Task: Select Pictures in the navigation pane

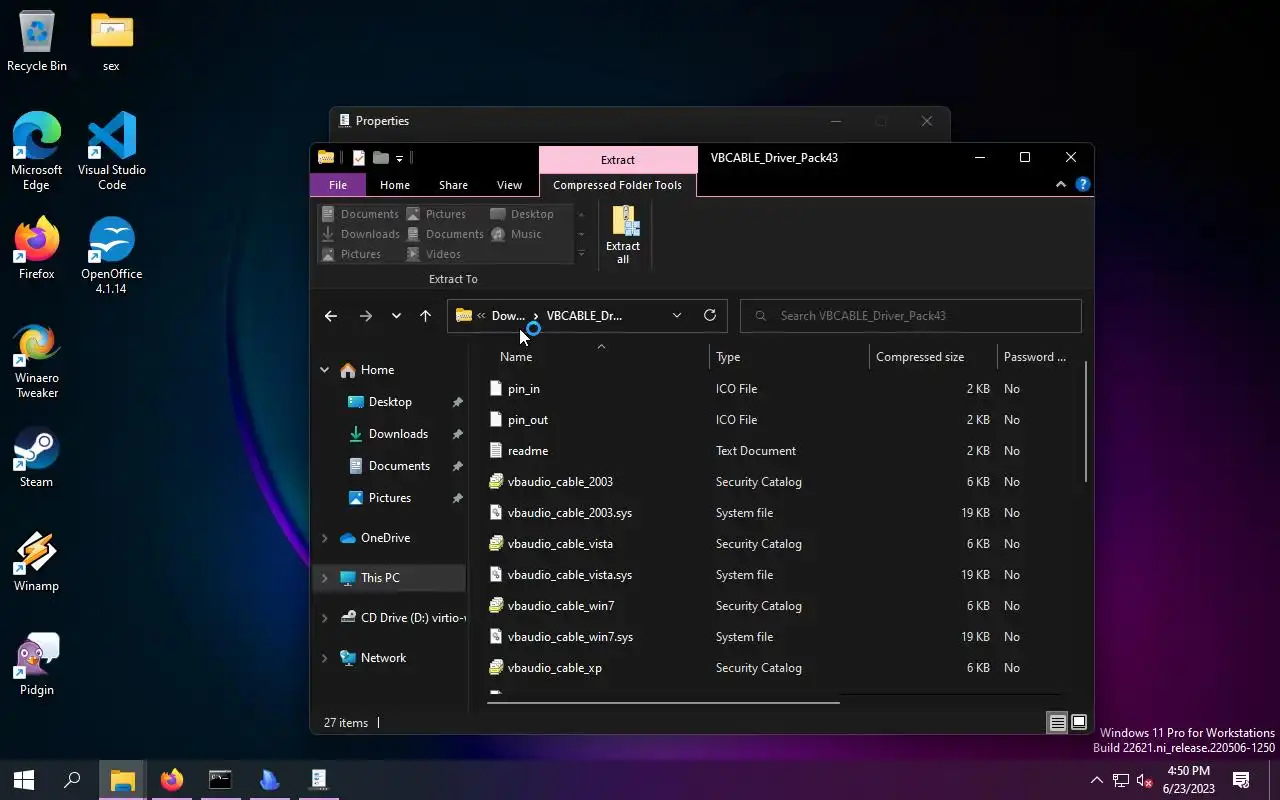Action: pyautogui.click(x=390, y=498)
